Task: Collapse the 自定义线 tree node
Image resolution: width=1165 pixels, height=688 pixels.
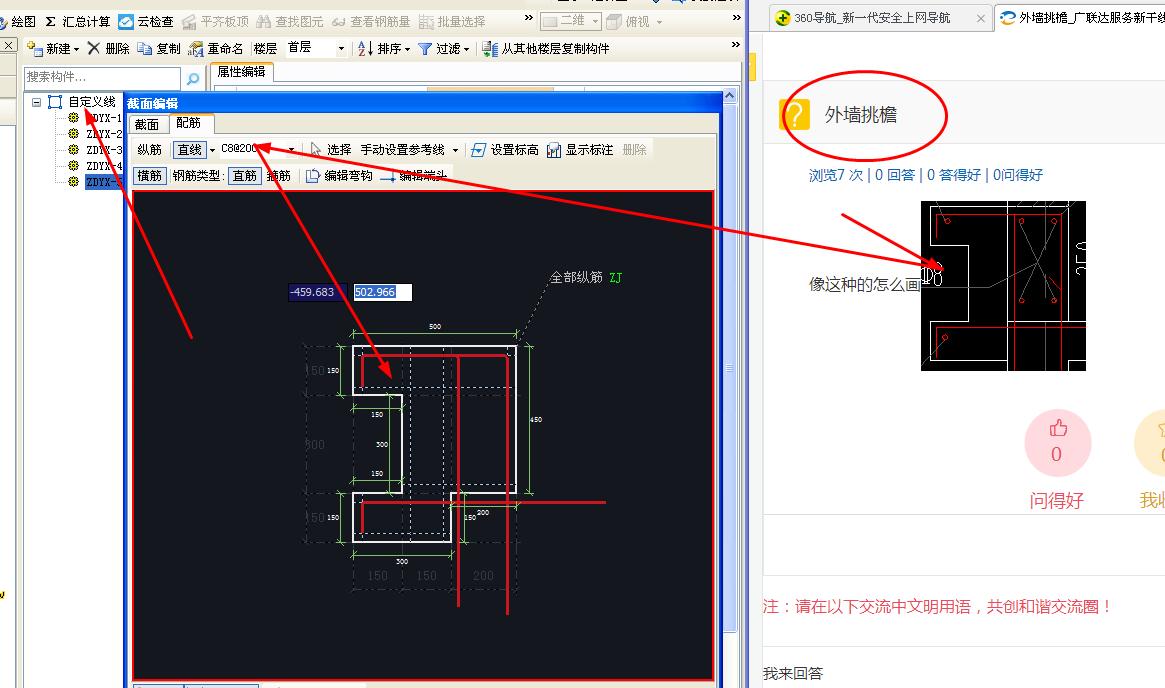Action: [x=36, y=102]
